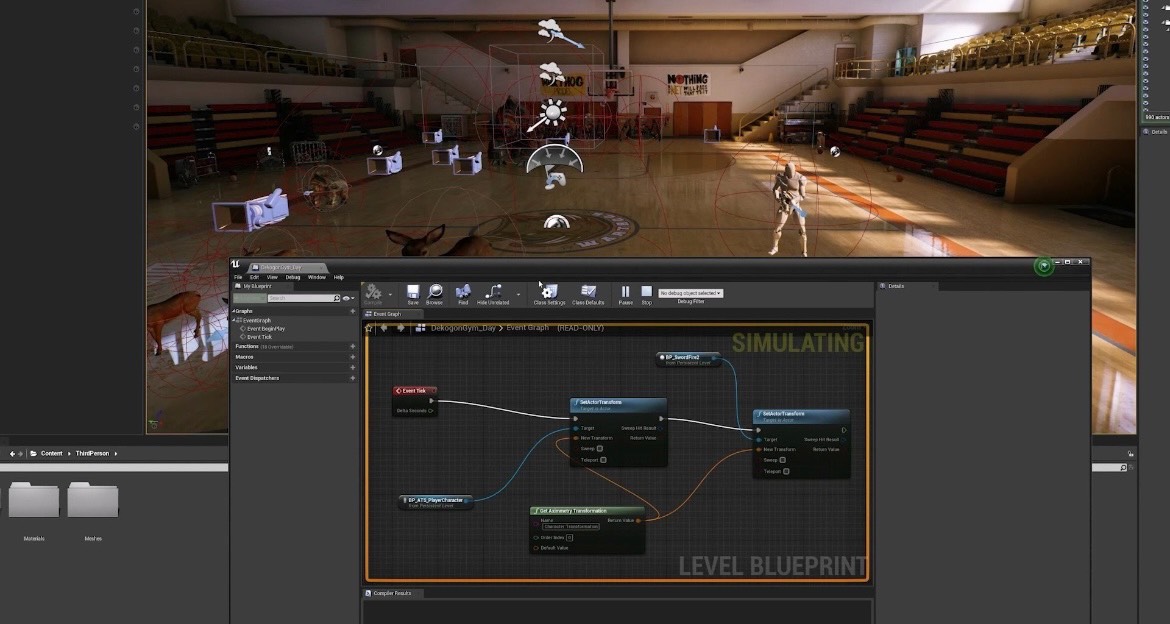This screenshot has height=624, width=1170.
Task: Click the Name field in Get Asimmetry Transformation
Action: tap(571, 526)
